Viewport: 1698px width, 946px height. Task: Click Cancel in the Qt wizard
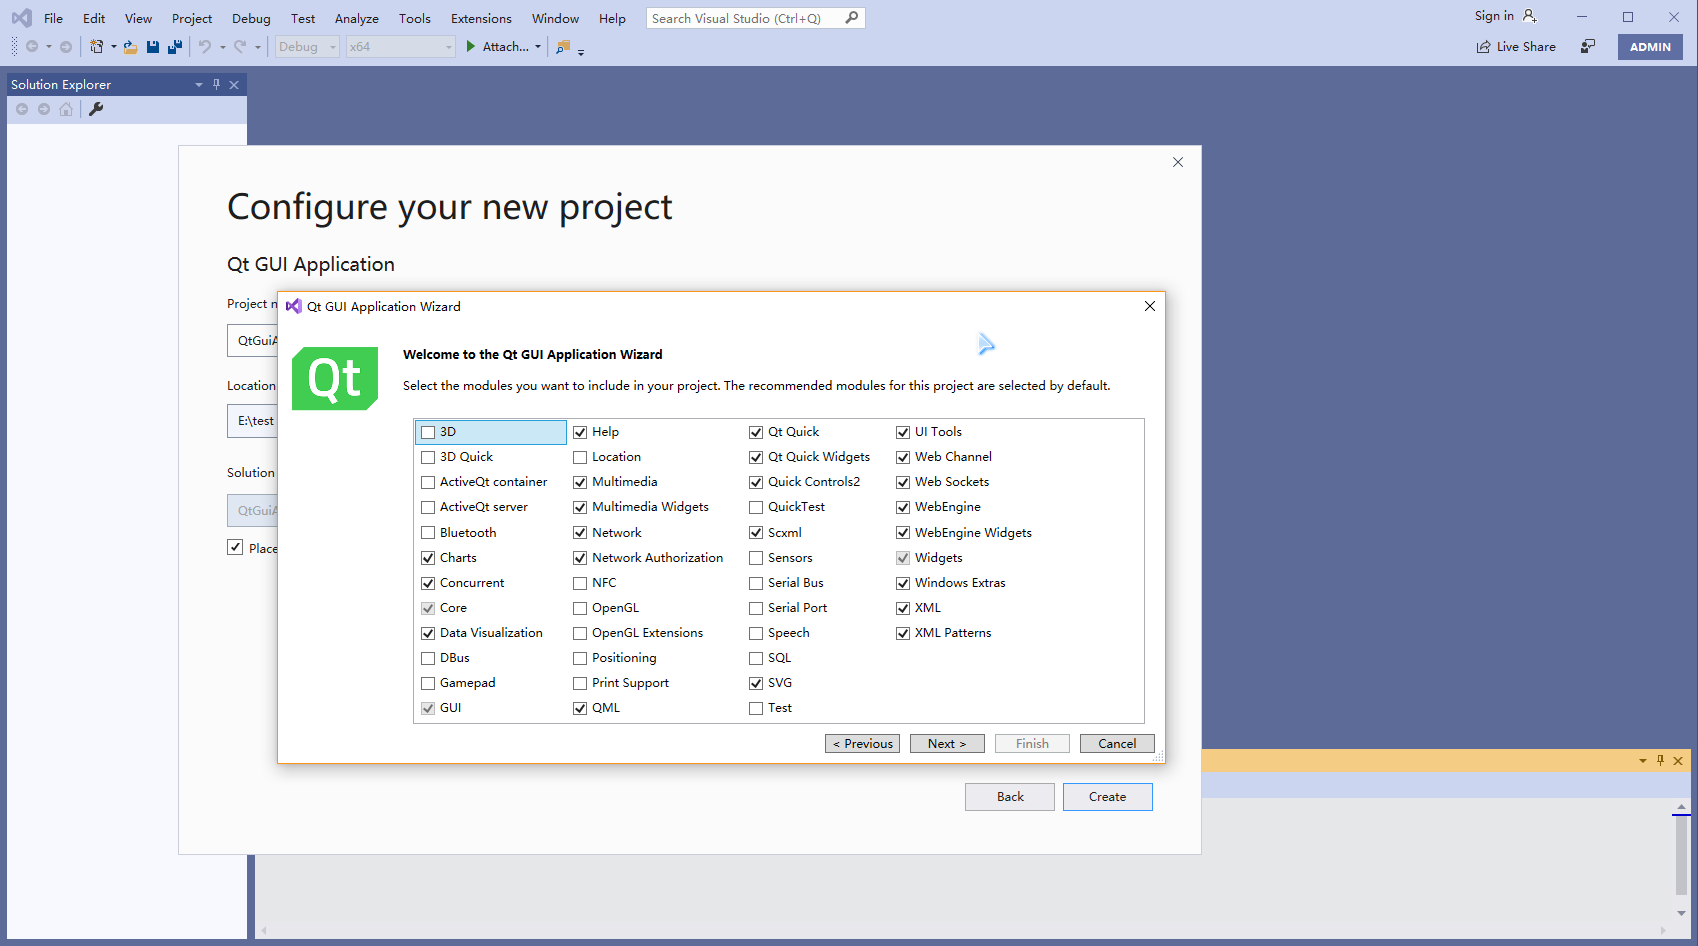point(1117,744)
